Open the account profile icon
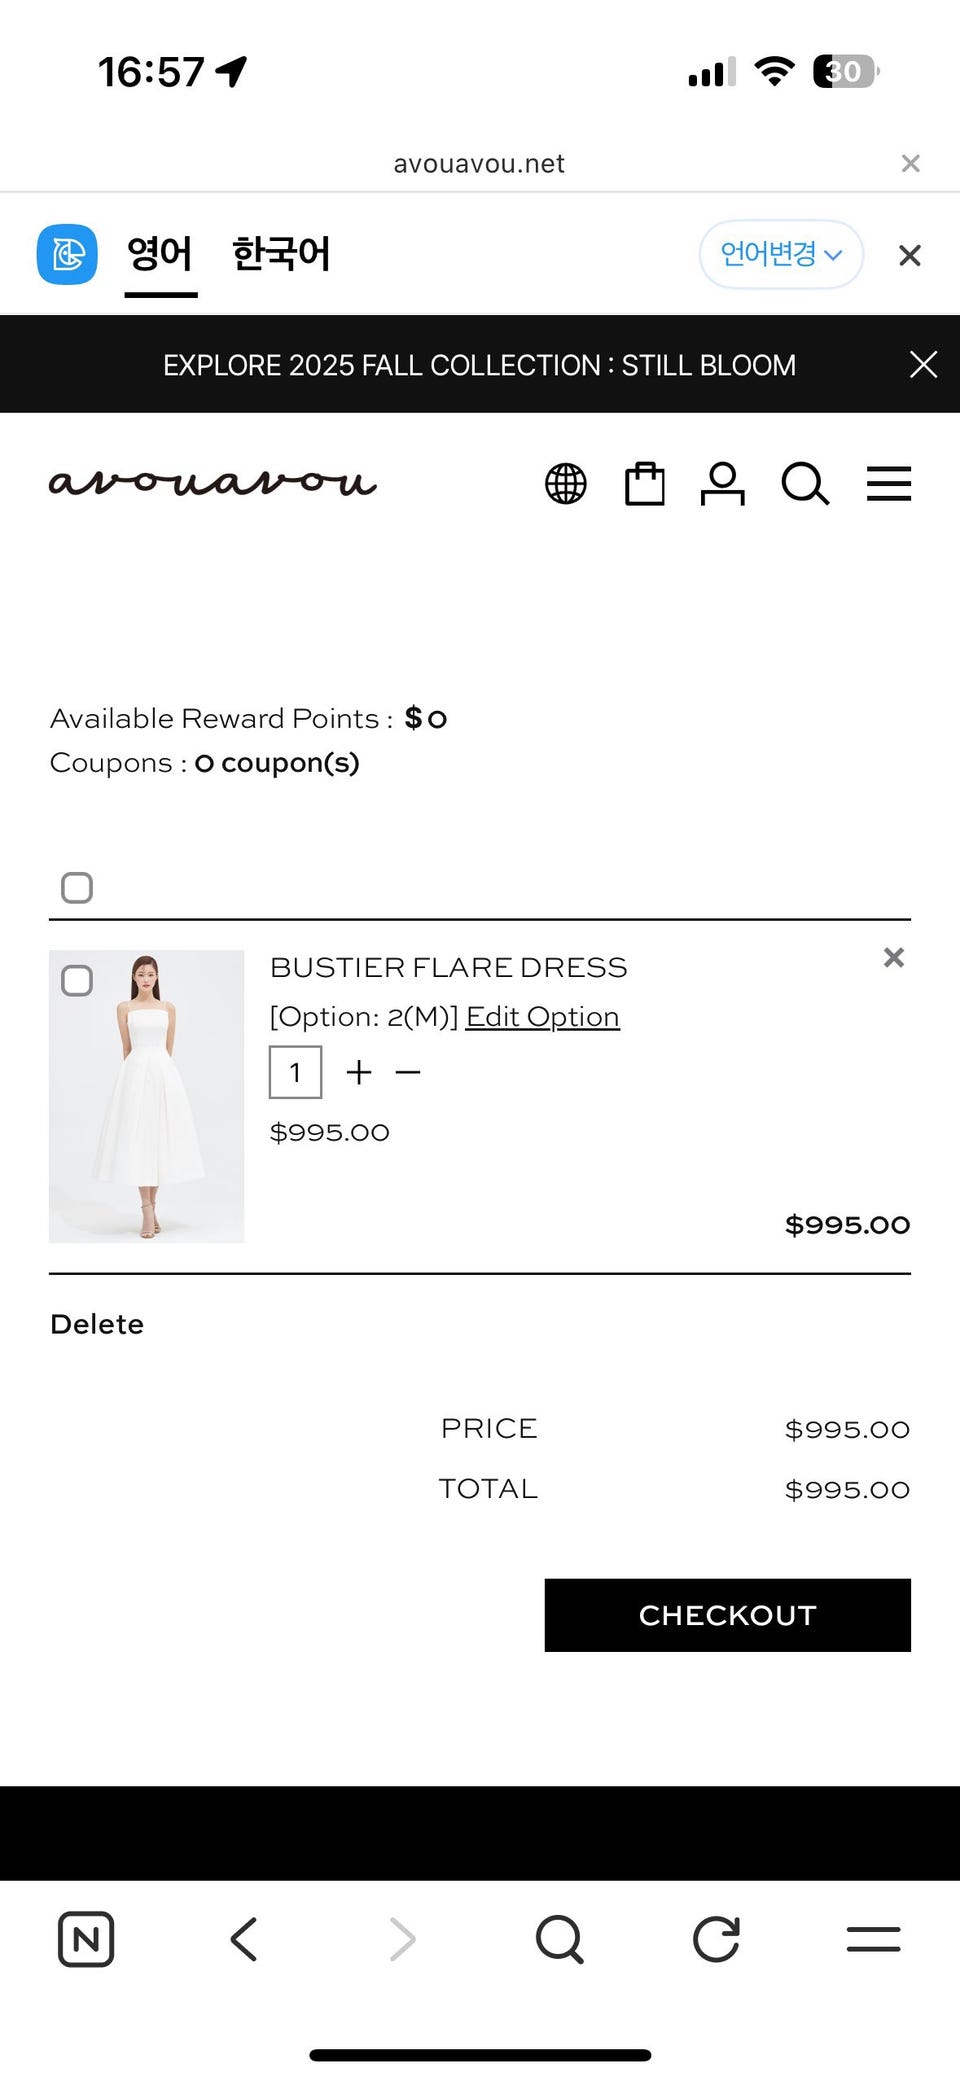 (722, 484)
